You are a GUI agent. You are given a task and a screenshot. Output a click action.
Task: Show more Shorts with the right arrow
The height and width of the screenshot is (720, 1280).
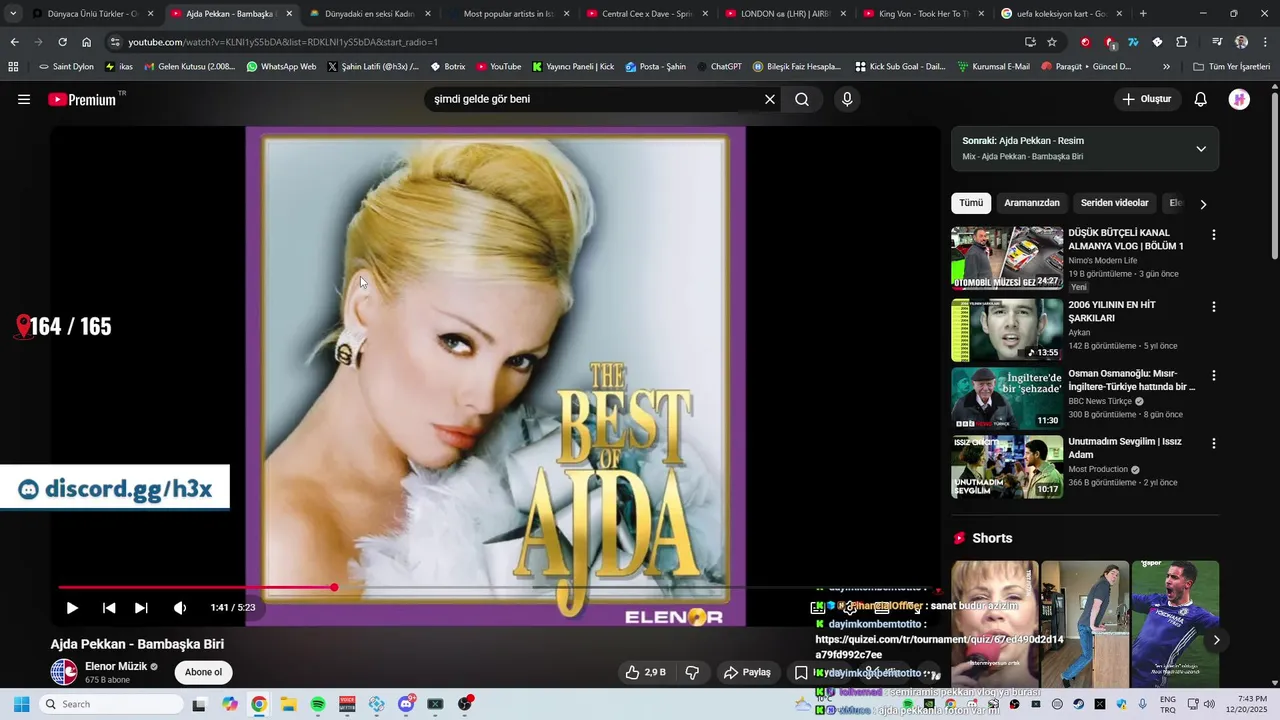(1216, 640)
